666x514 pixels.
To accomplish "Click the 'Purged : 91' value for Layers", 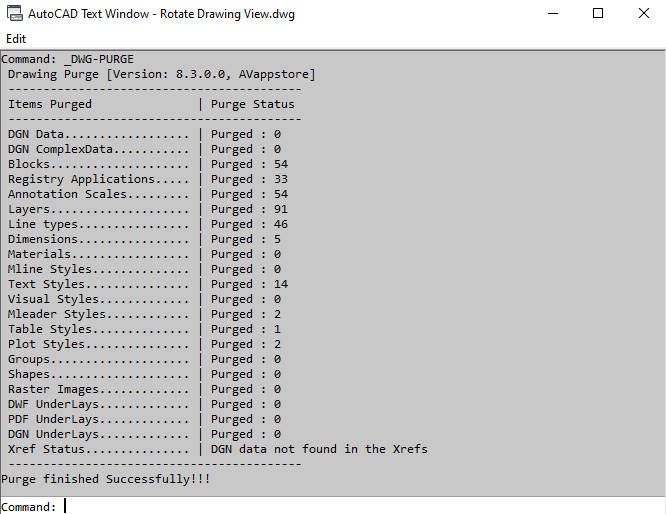I will click(x=249, y=209).
